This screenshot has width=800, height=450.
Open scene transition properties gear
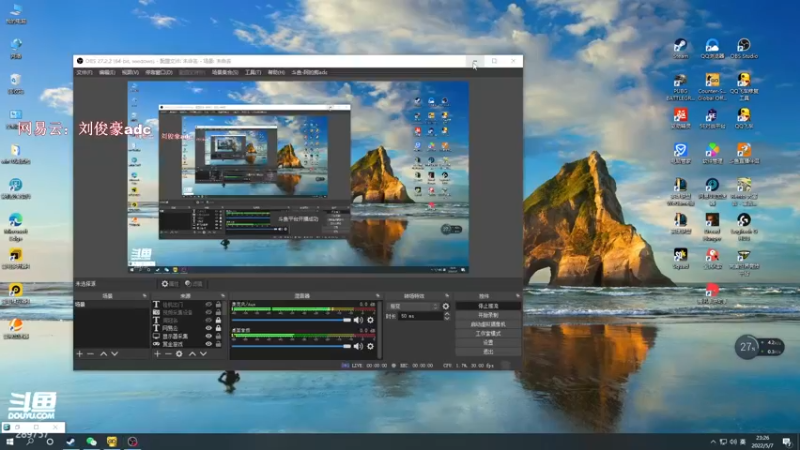(x=446, y=306)
